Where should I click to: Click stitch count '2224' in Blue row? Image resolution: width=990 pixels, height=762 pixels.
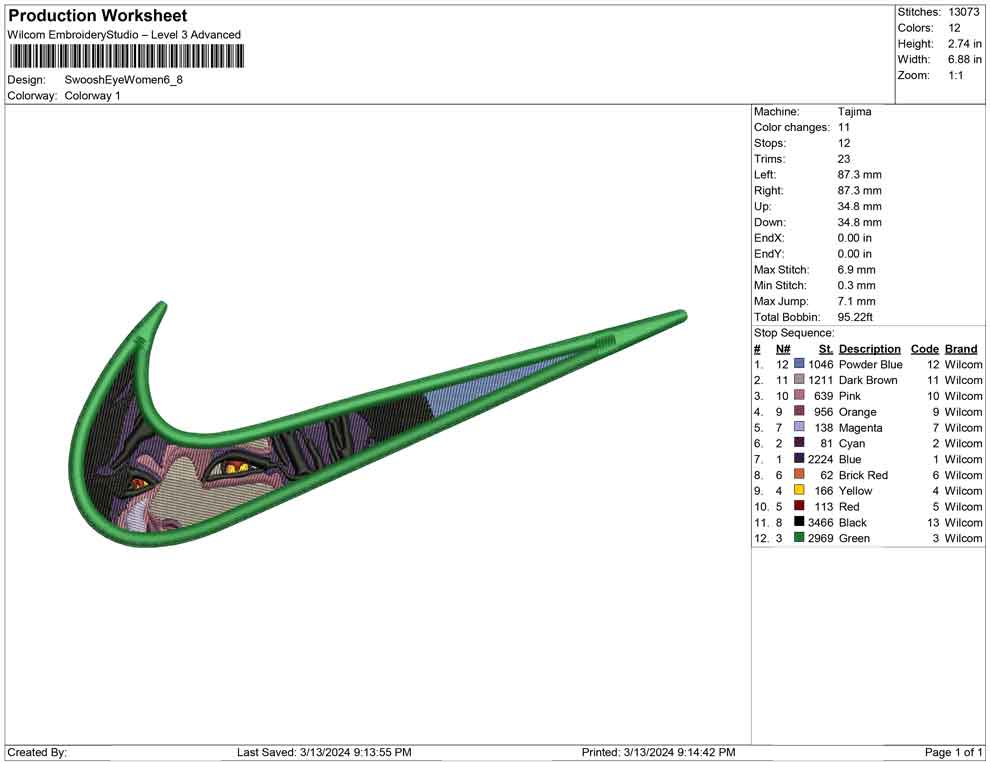tap(820, 459)
